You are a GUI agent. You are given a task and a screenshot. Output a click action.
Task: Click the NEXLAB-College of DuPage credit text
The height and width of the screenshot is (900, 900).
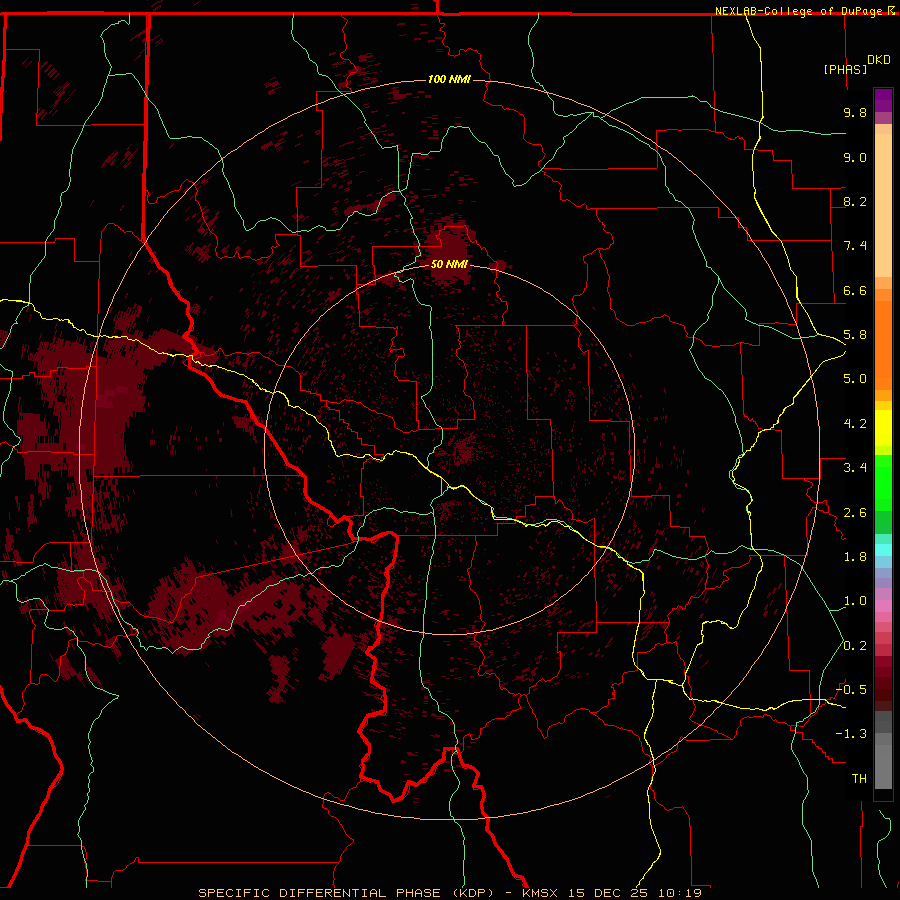click(x=804, y=11)
